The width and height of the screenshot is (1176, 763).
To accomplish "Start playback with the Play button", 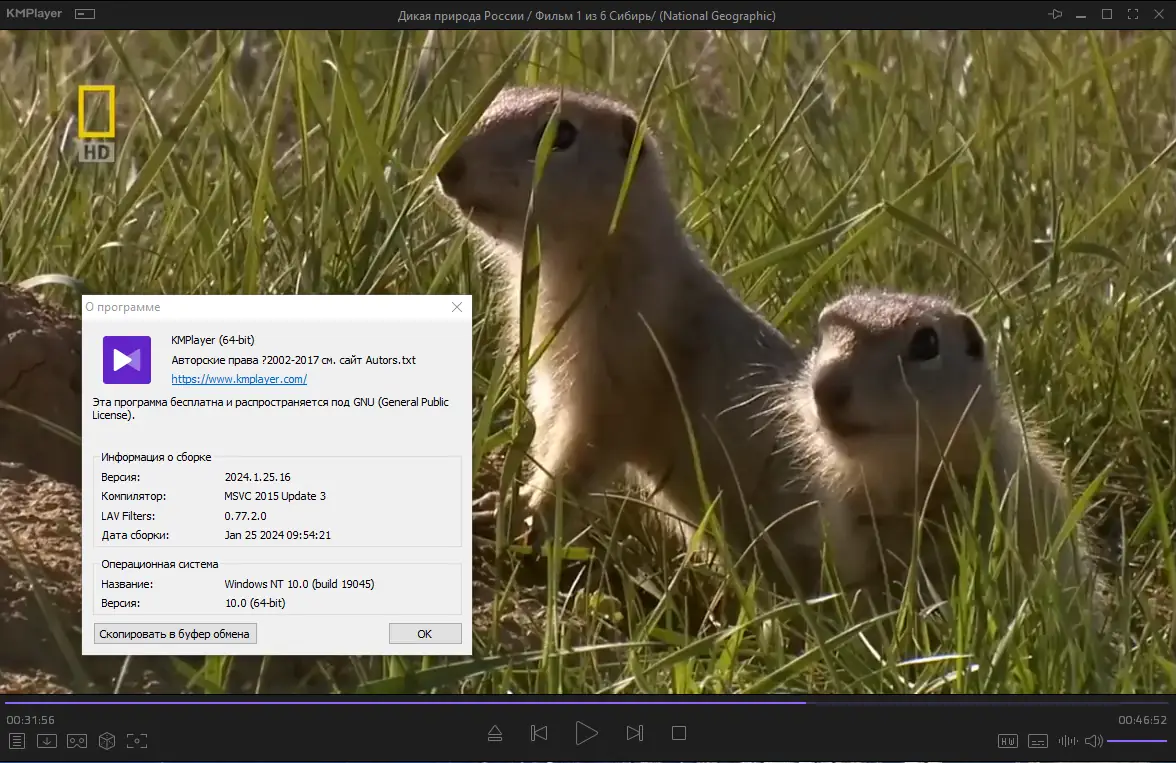I will tap(587, 732).
